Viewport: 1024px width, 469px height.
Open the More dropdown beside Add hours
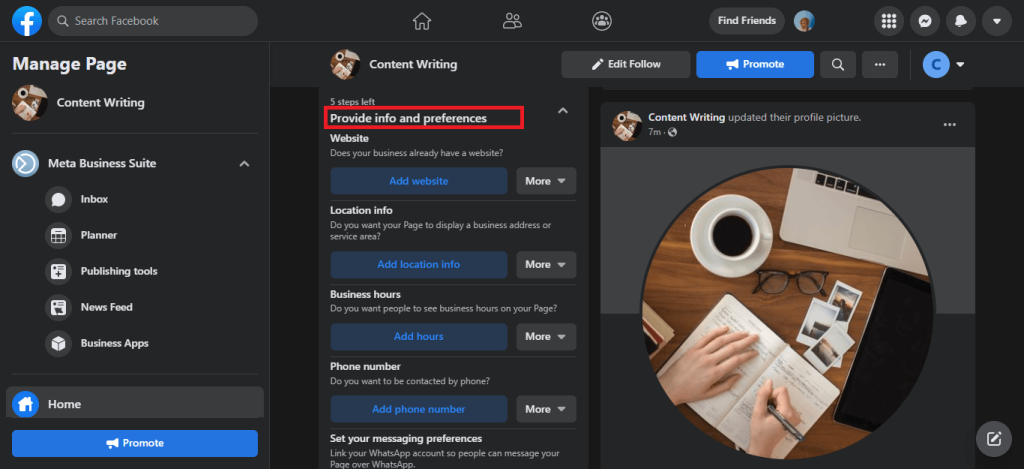coord(546,336)
